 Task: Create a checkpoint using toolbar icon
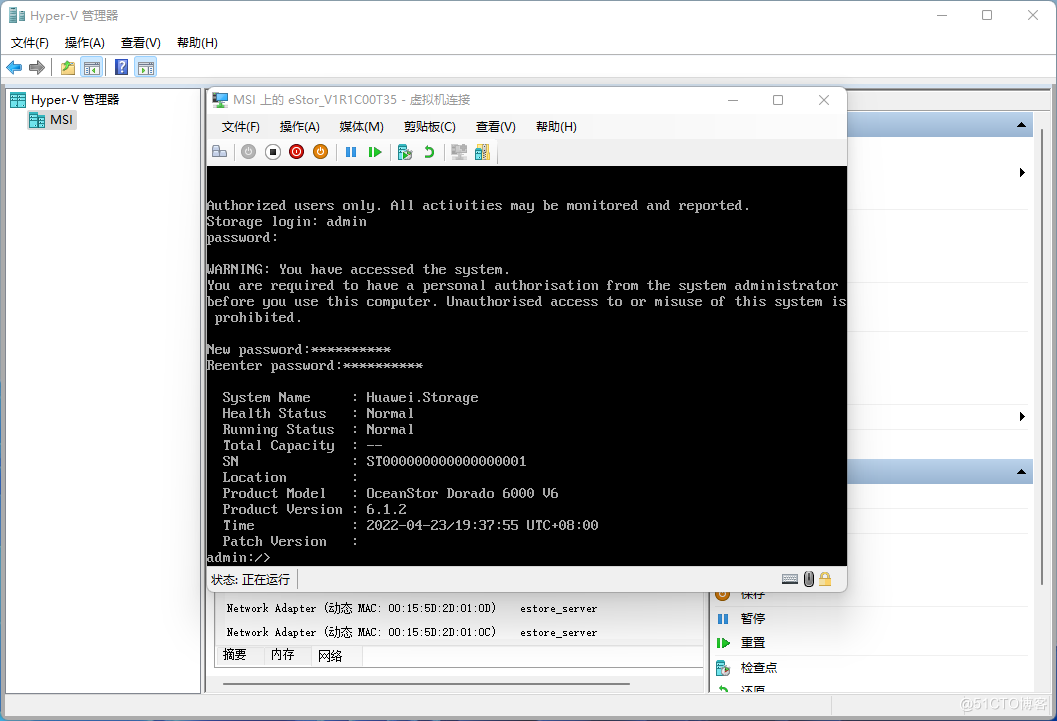(x=404, y=152)
